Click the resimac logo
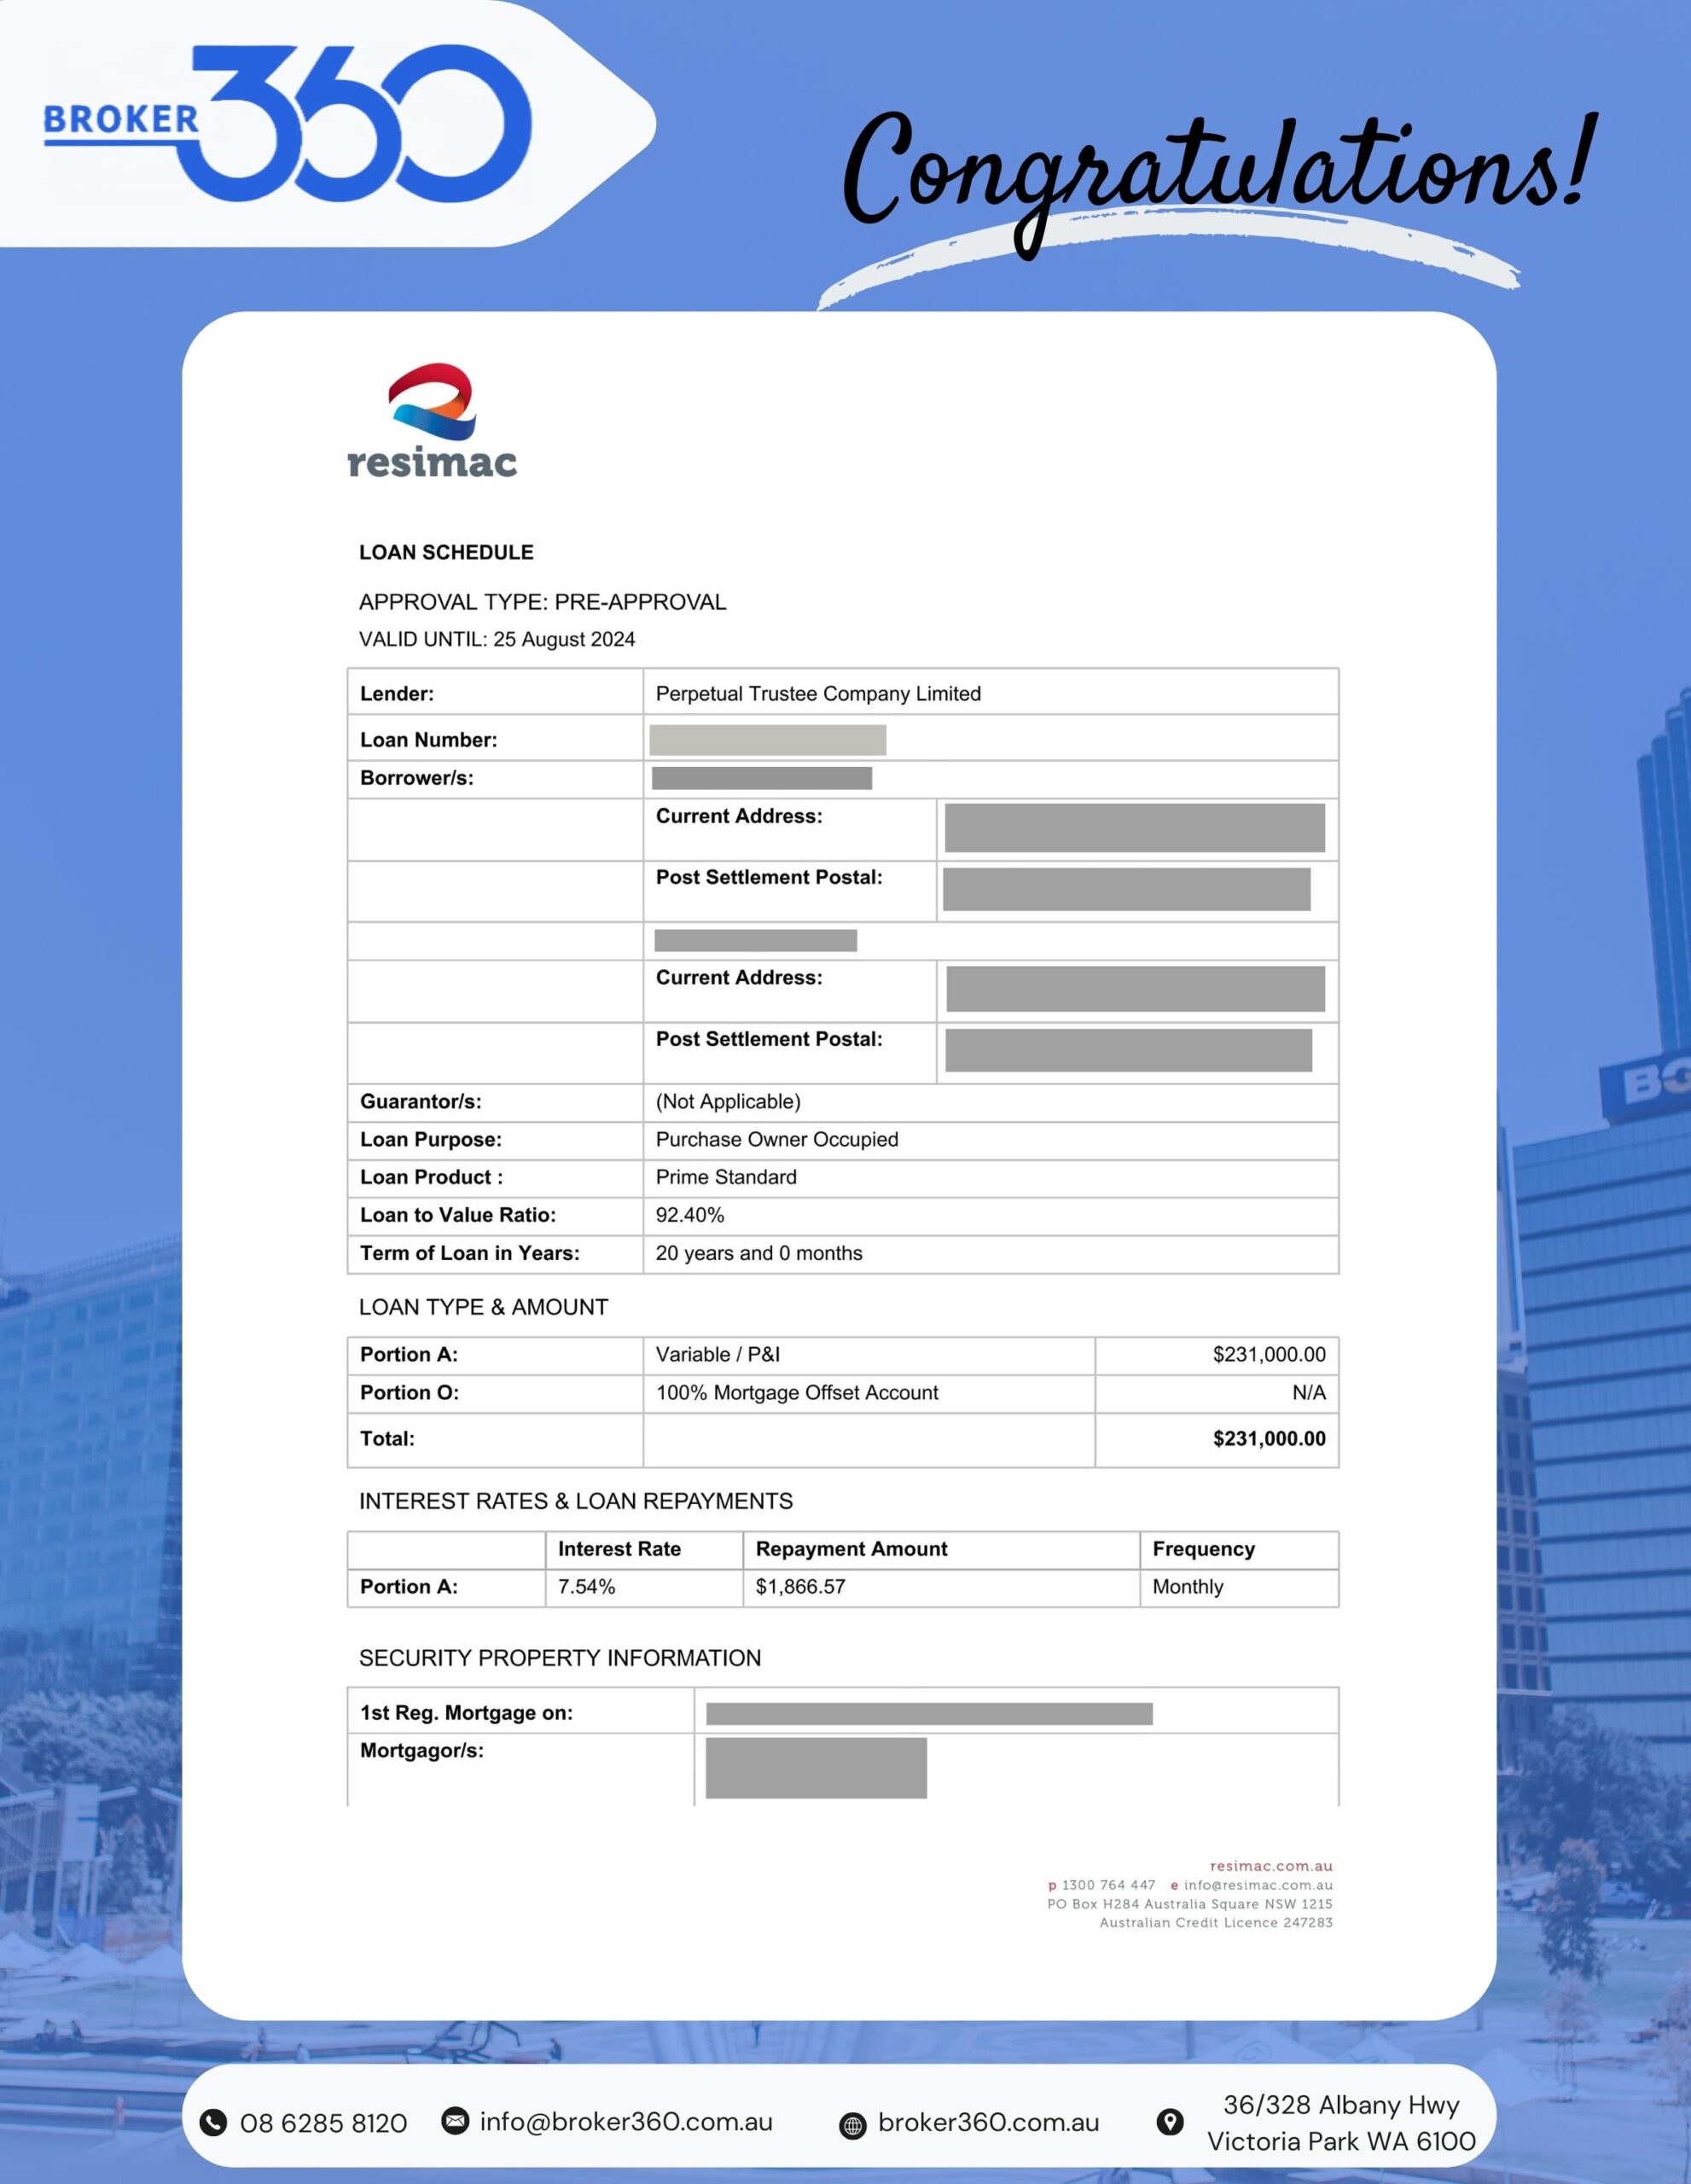 pyautogui.click(x=432, y=421)
